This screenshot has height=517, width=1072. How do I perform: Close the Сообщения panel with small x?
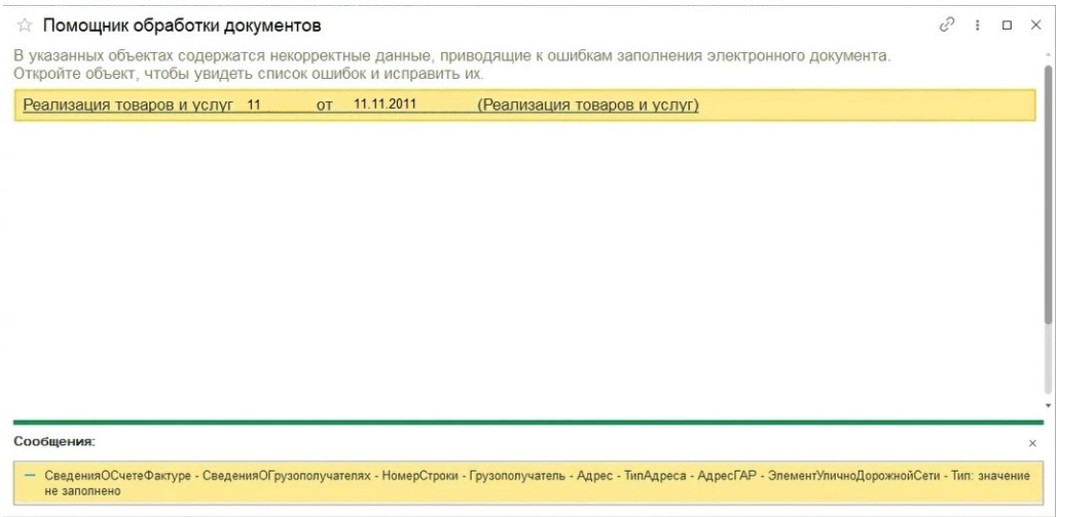(1032, 444)
